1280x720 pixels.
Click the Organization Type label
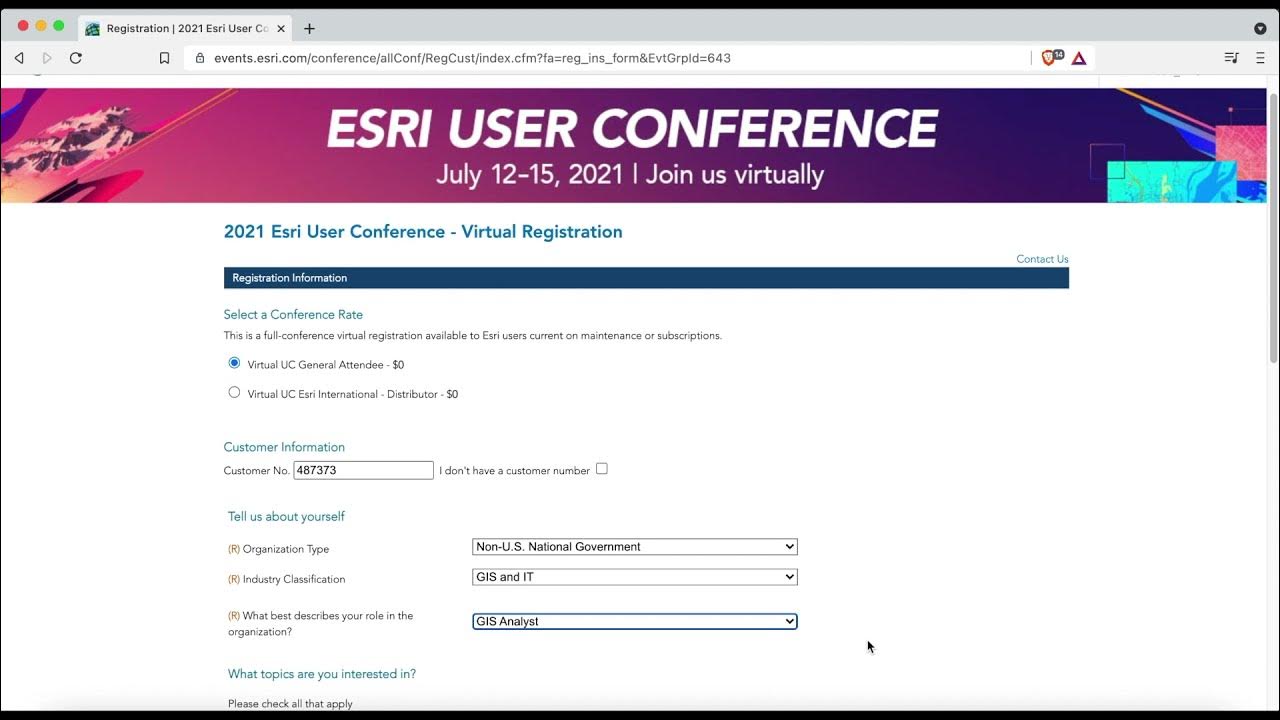(x=286, y=549)
